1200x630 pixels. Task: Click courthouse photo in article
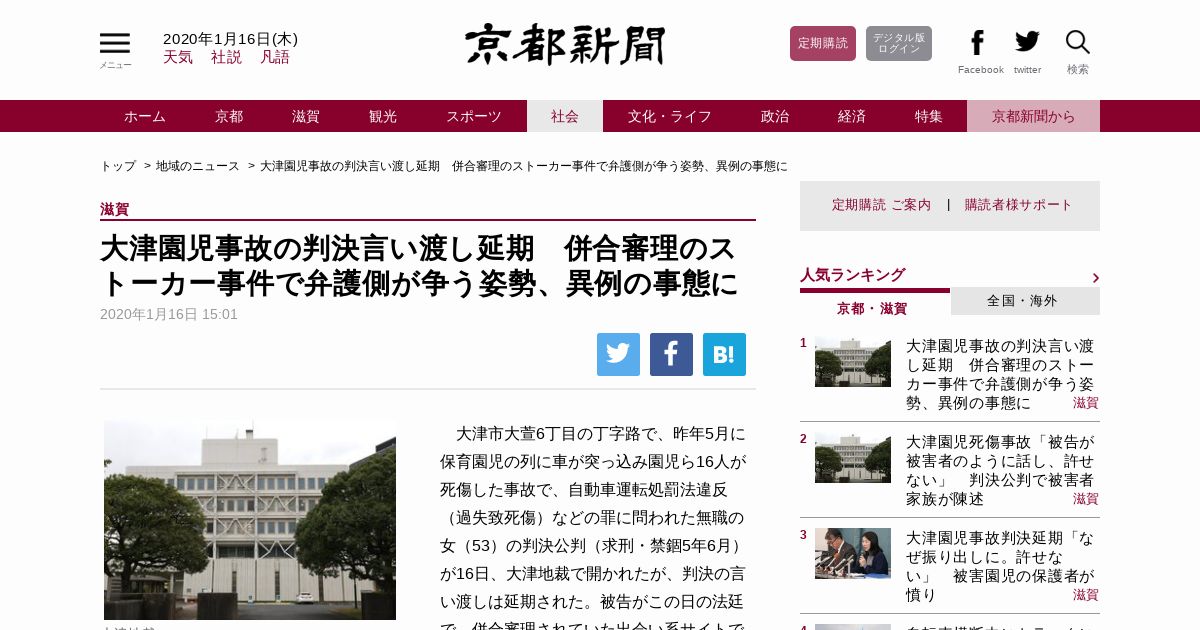250,520
